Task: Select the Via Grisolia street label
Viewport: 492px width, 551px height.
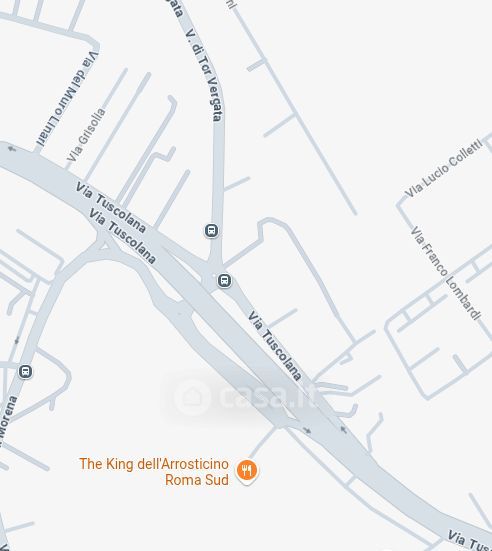Action: [86, 135]
